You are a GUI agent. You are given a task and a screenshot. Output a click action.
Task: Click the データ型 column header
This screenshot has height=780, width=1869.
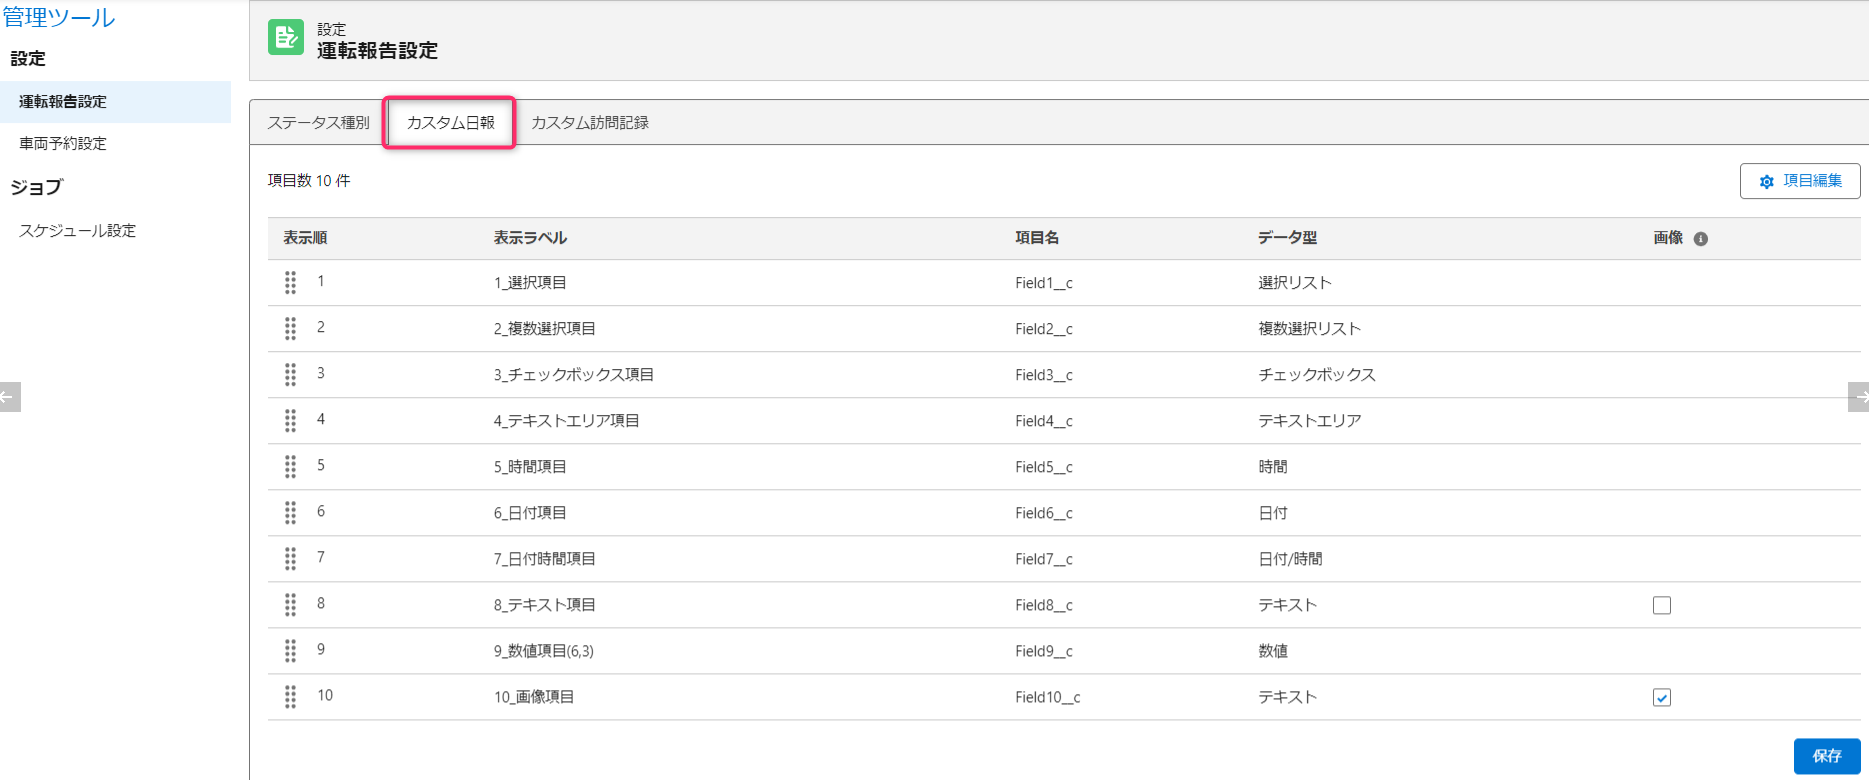[x=1287, y=238]
